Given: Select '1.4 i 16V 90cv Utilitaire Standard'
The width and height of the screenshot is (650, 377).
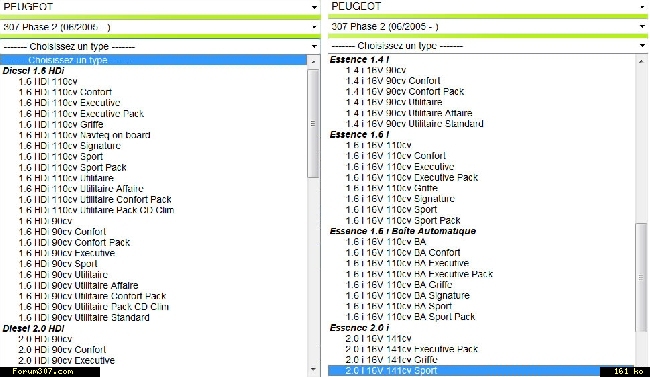Looking at the screenshot, I should click(415, 124).
